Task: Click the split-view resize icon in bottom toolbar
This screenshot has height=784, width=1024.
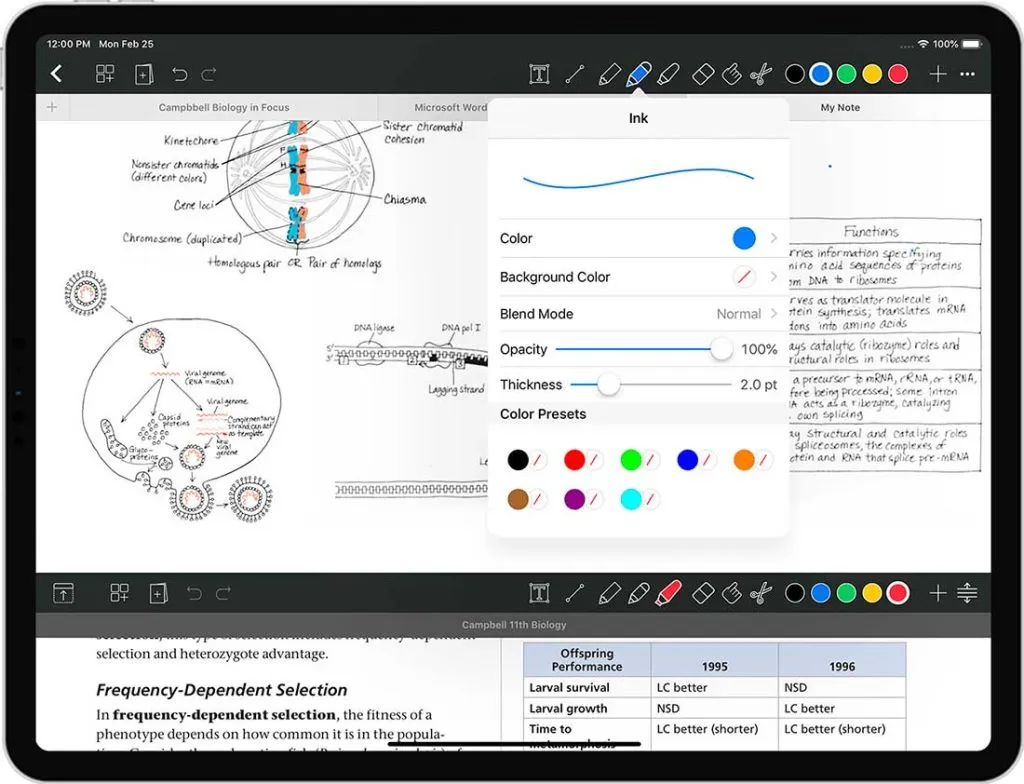Action: click(967, 593)
